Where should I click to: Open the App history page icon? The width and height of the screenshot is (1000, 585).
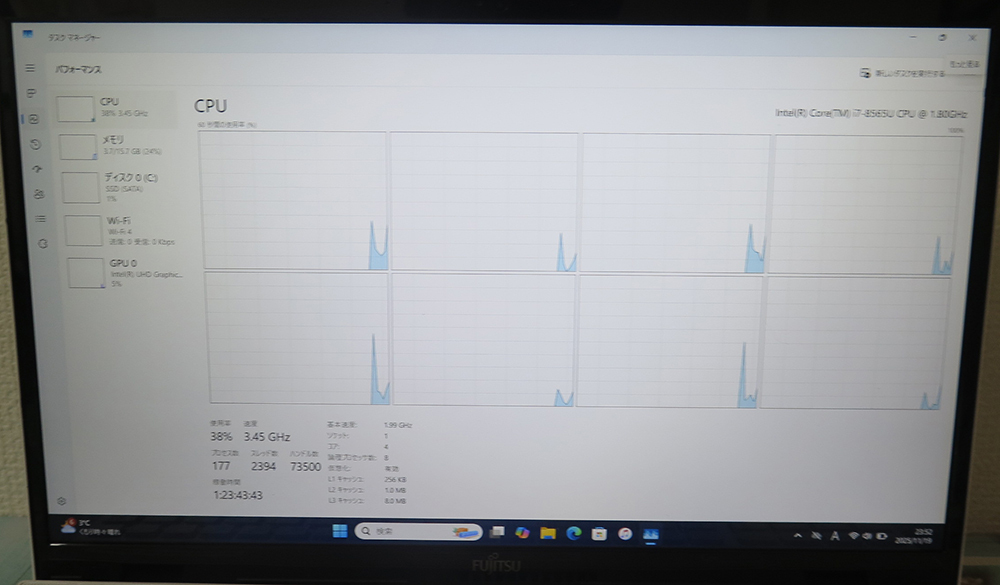click(36, 144)
